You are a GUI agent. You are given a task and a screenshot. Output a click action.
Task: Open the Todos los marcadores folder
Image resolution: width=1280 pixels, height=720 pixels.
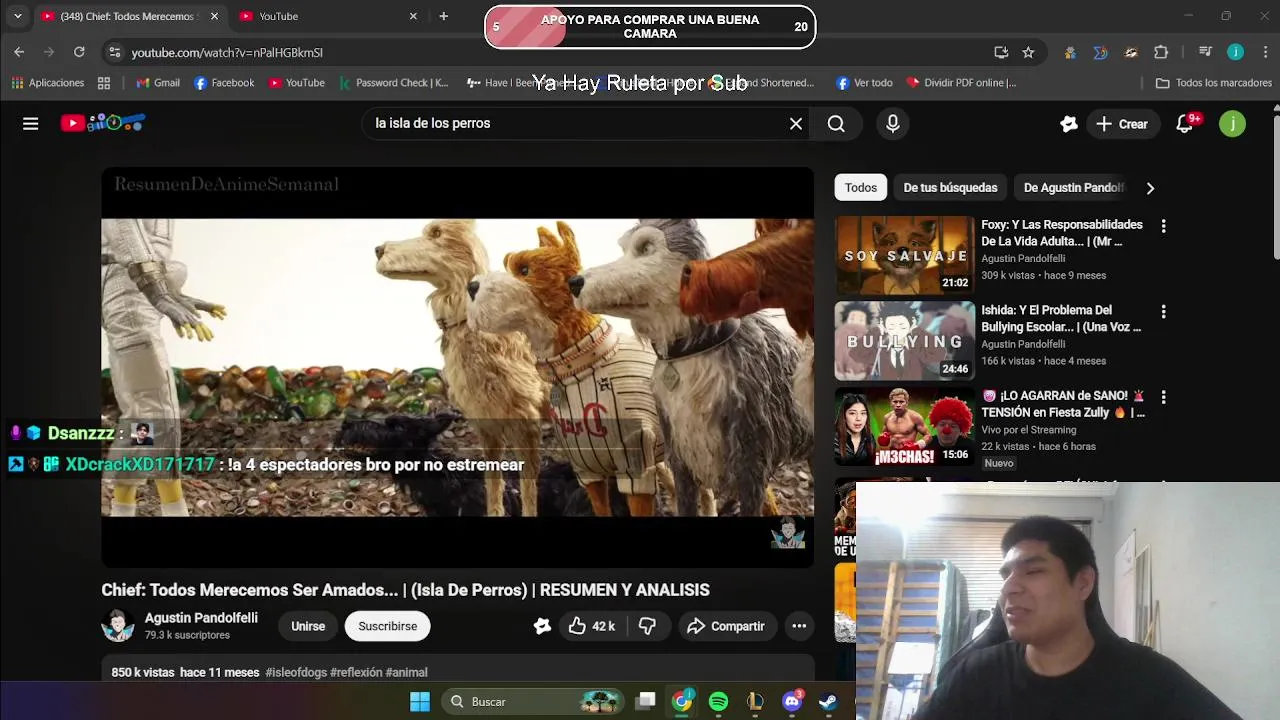click(x=1213, y=83)
